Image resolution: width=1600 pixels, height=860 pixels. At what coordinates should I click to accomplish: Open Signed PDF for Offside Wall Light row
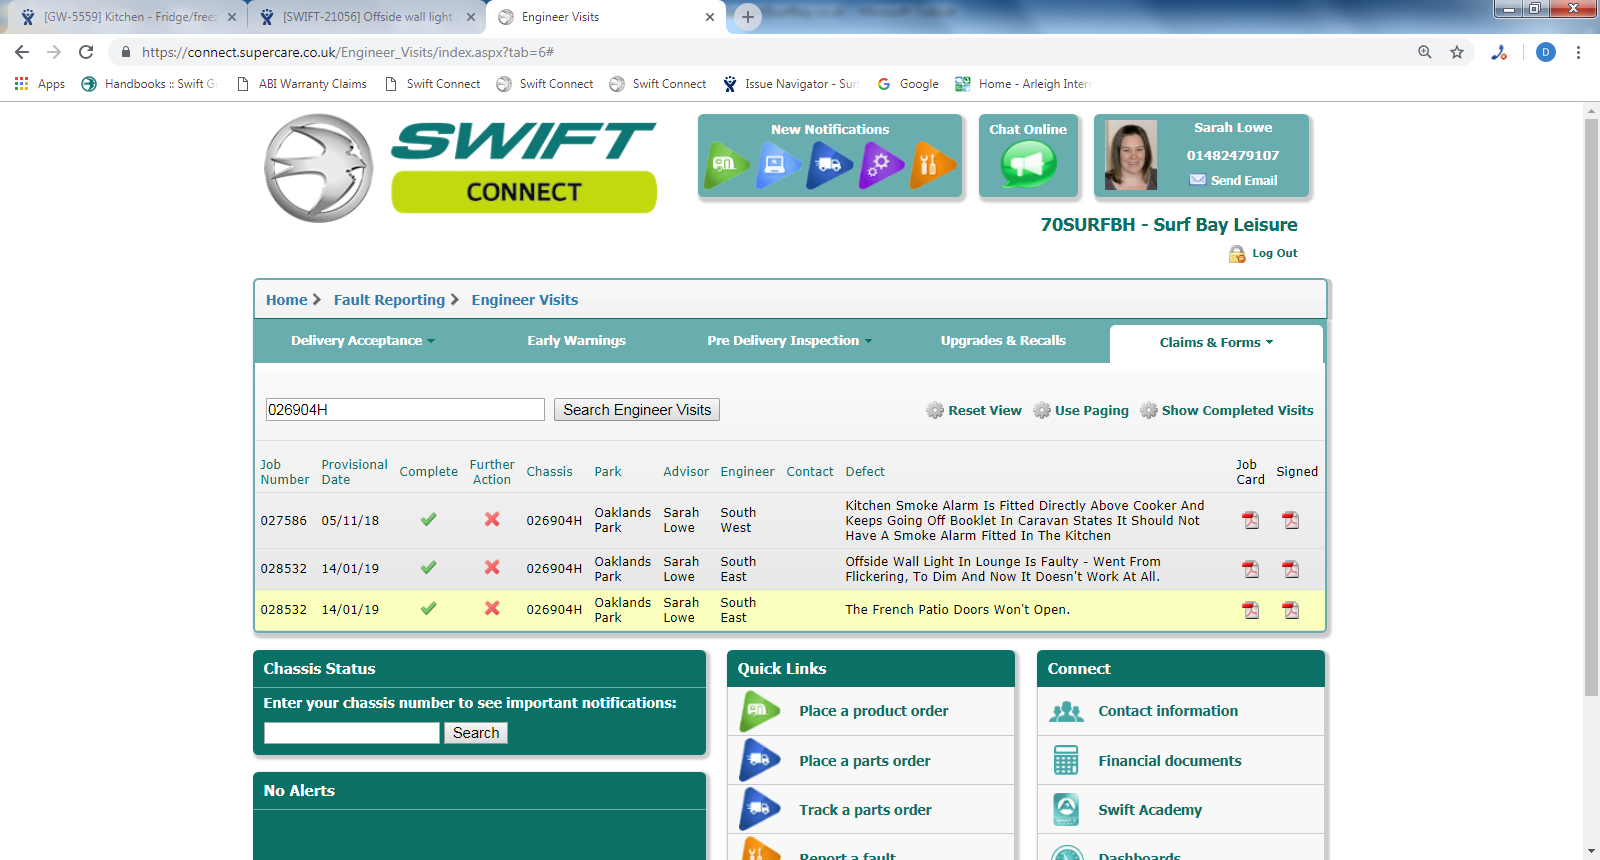1291,569
